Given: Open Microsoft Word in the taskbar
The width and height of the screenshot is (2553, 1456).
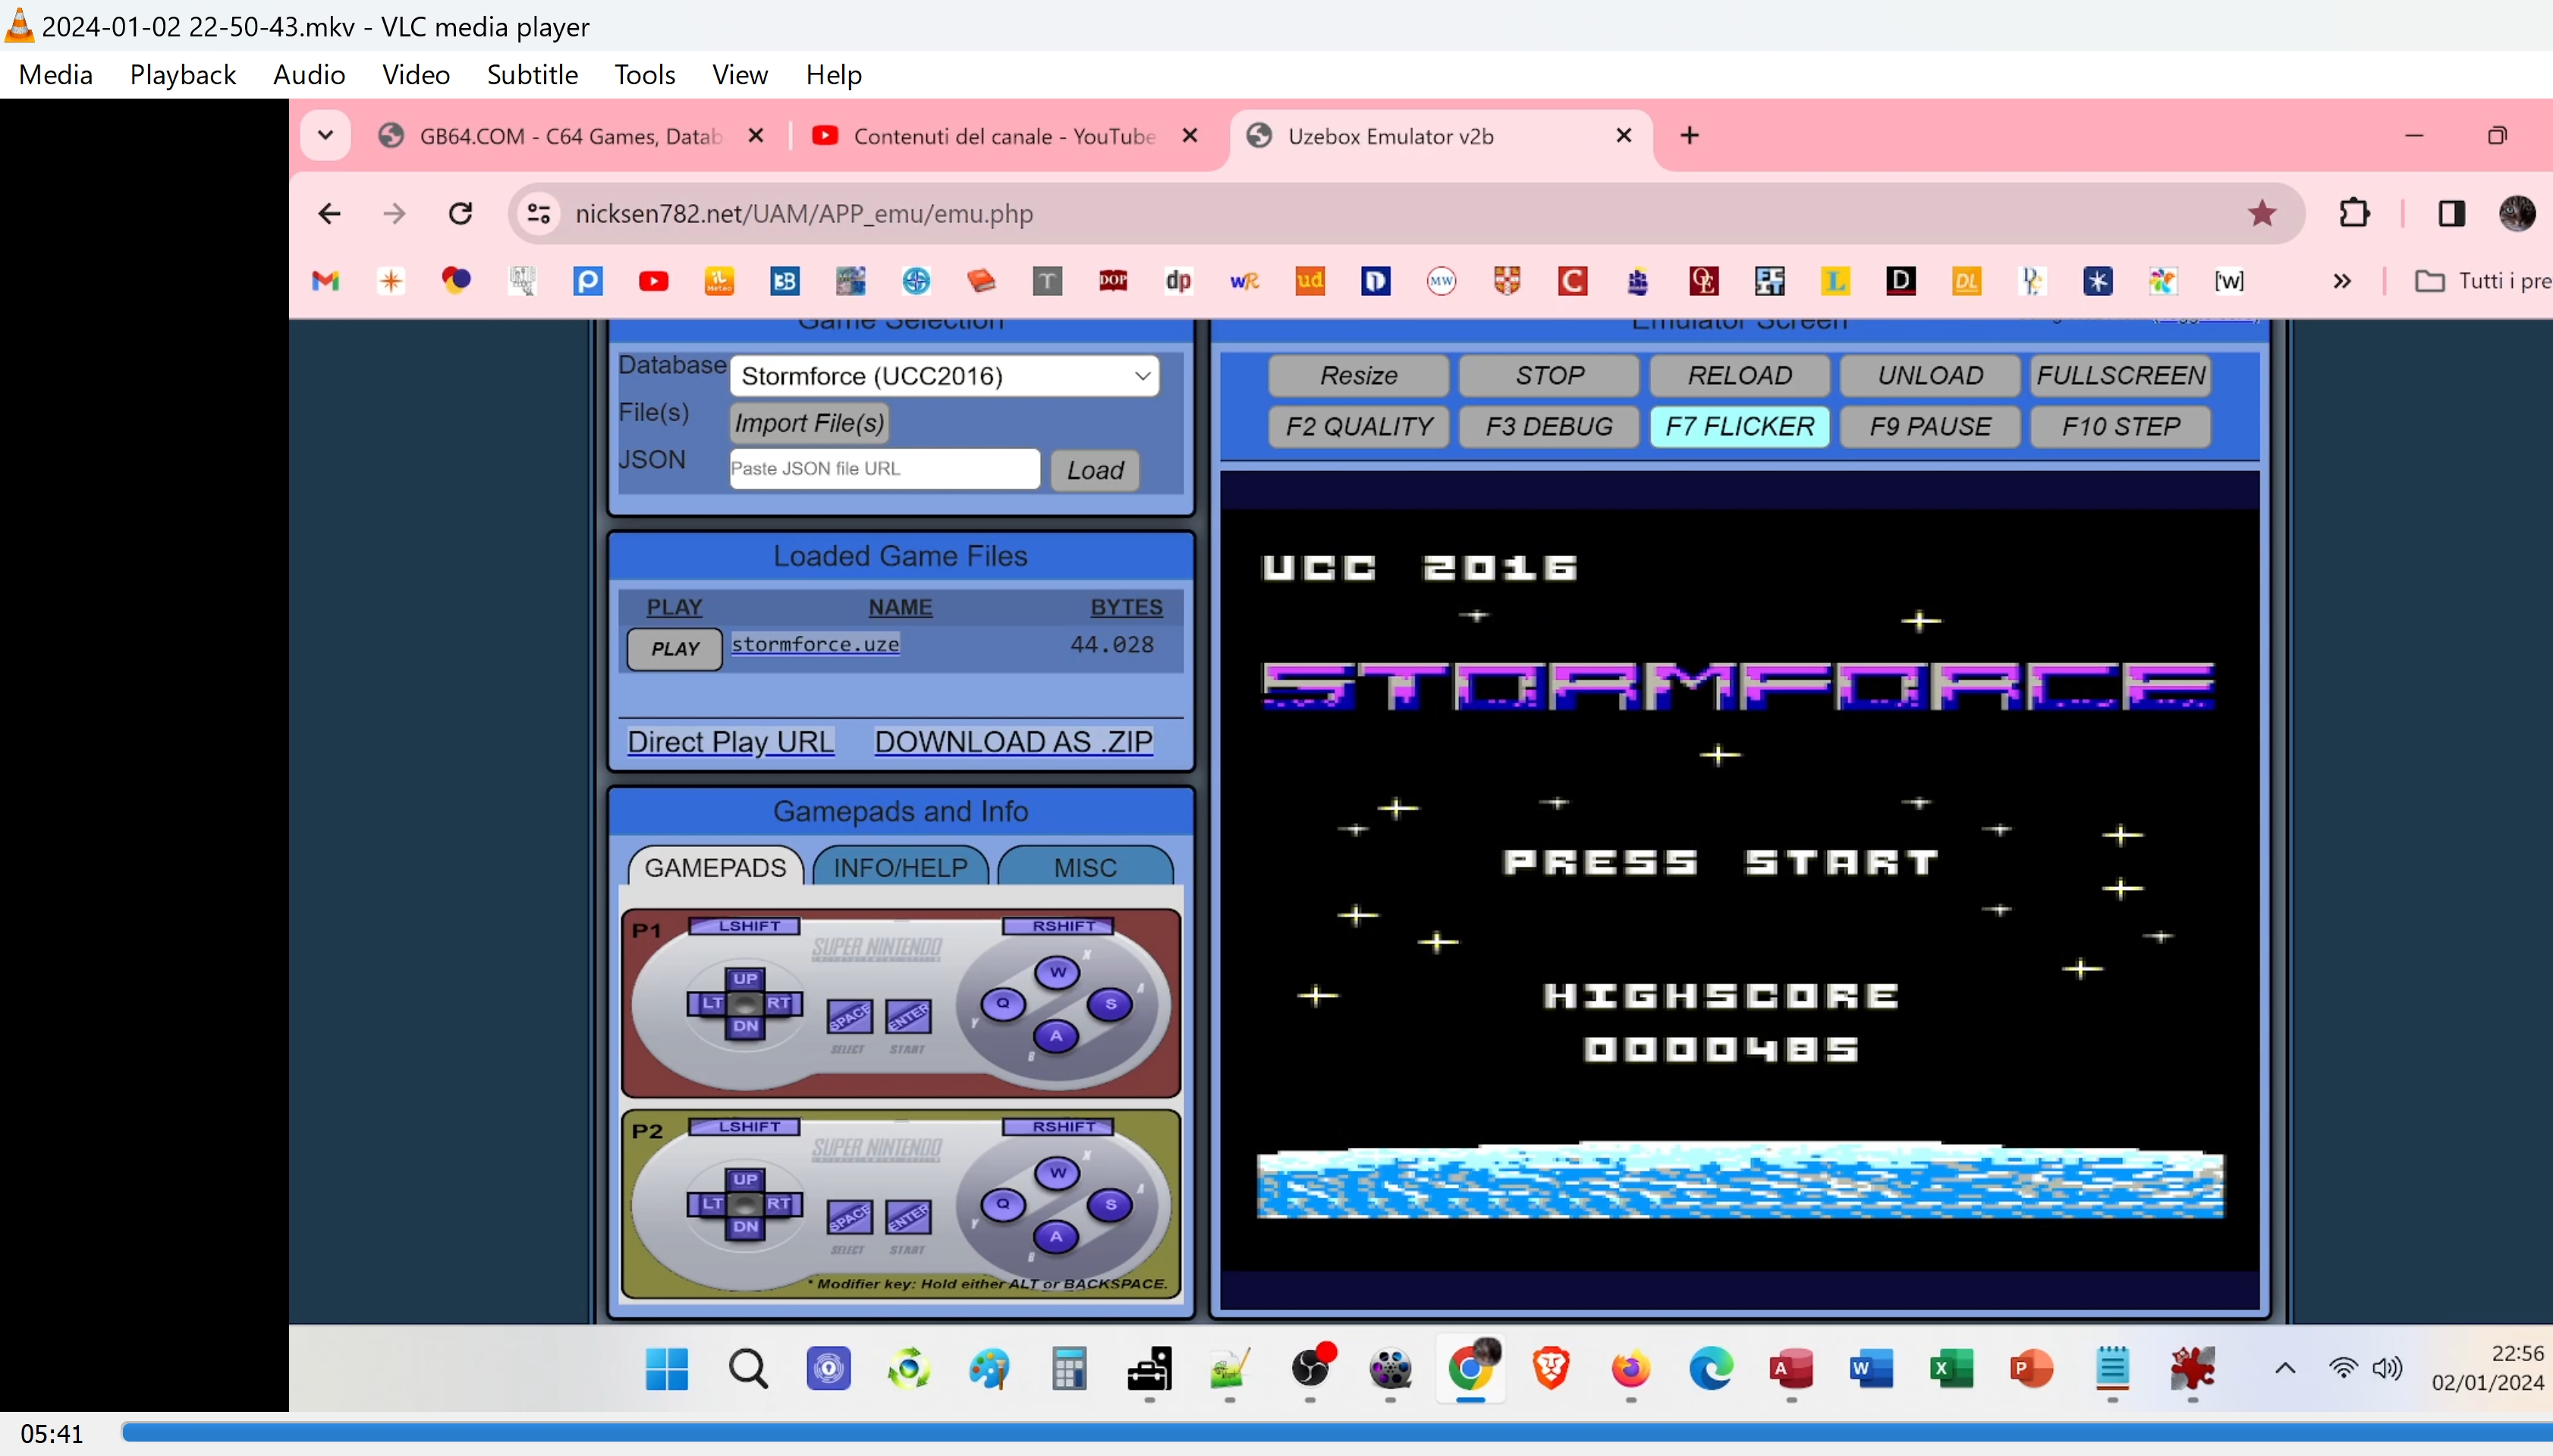Looking at the screenshot, I should pos(1871,1368).
